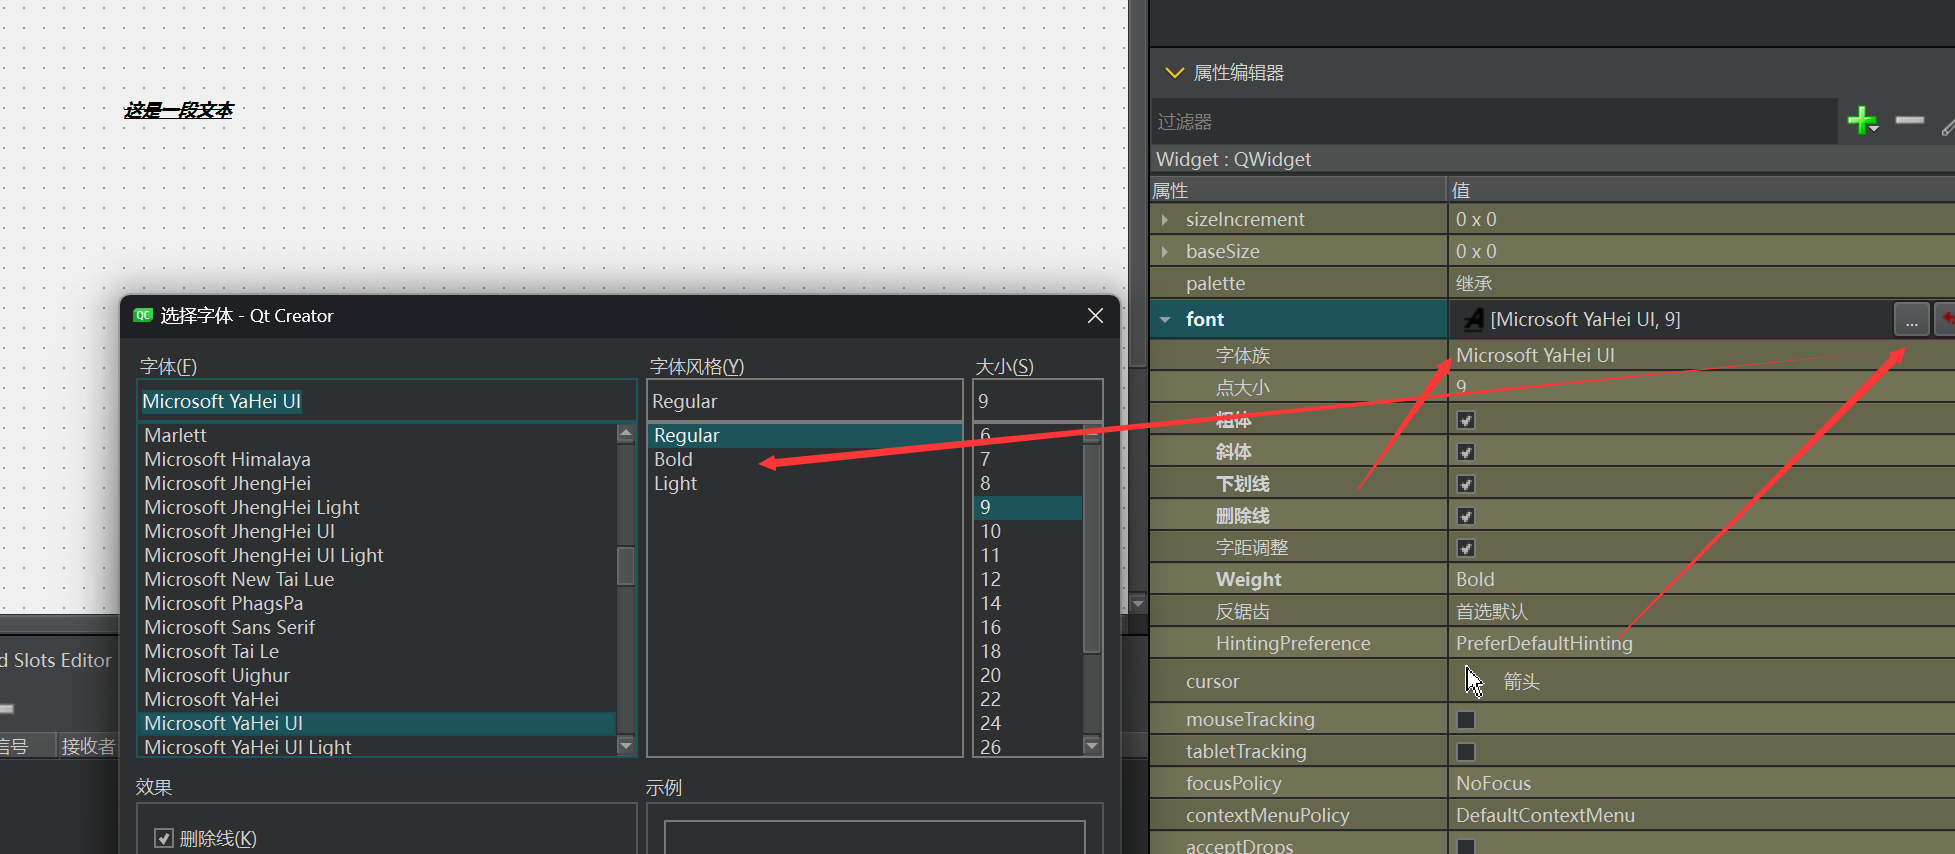
Task: Toggle the 粗体 bold checkbox
Action: click(x=1466, y=420)
